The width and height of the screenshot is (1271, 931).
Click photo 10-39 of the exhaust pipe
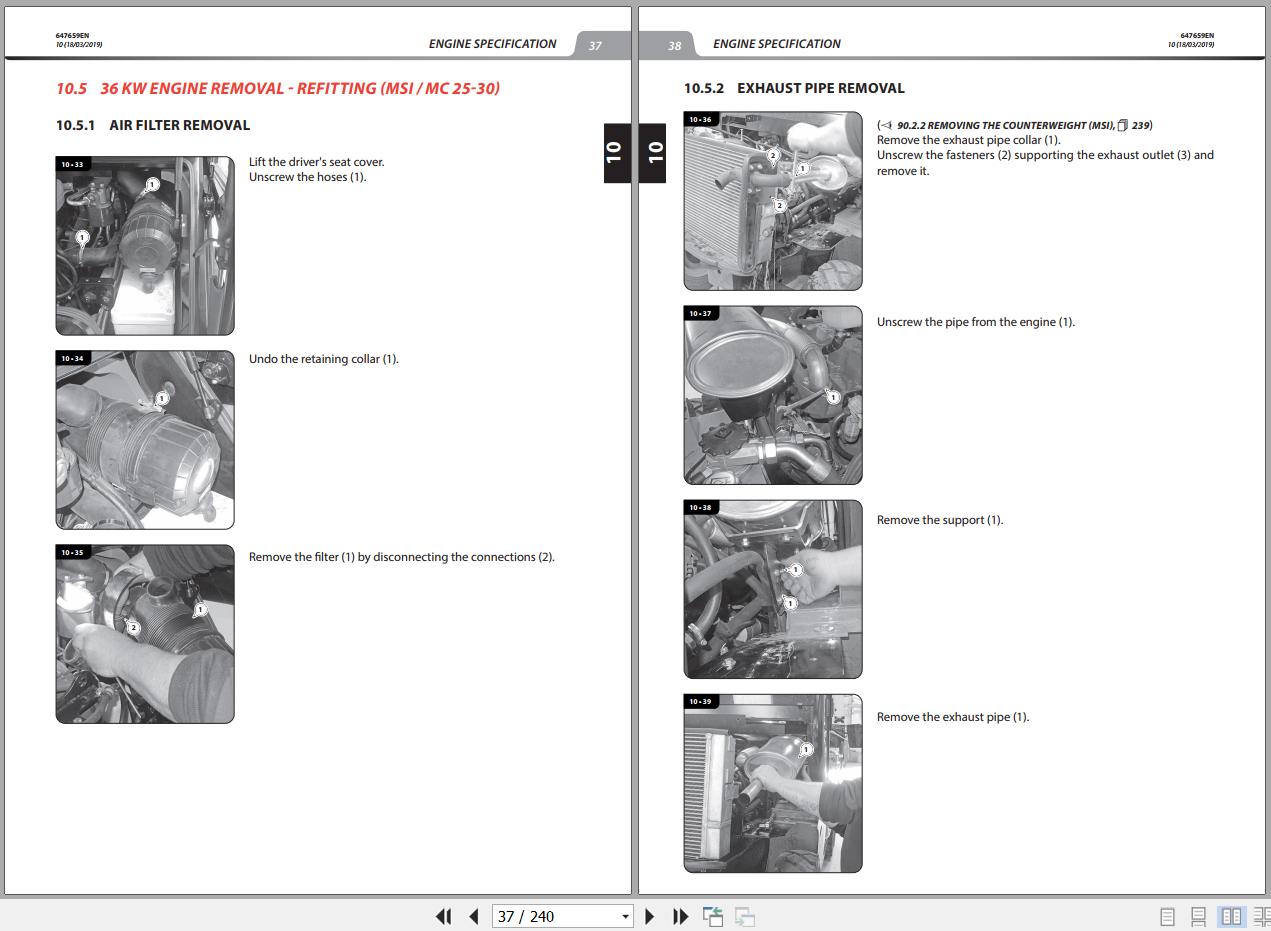pyautogui.click(x=773, y=783)
